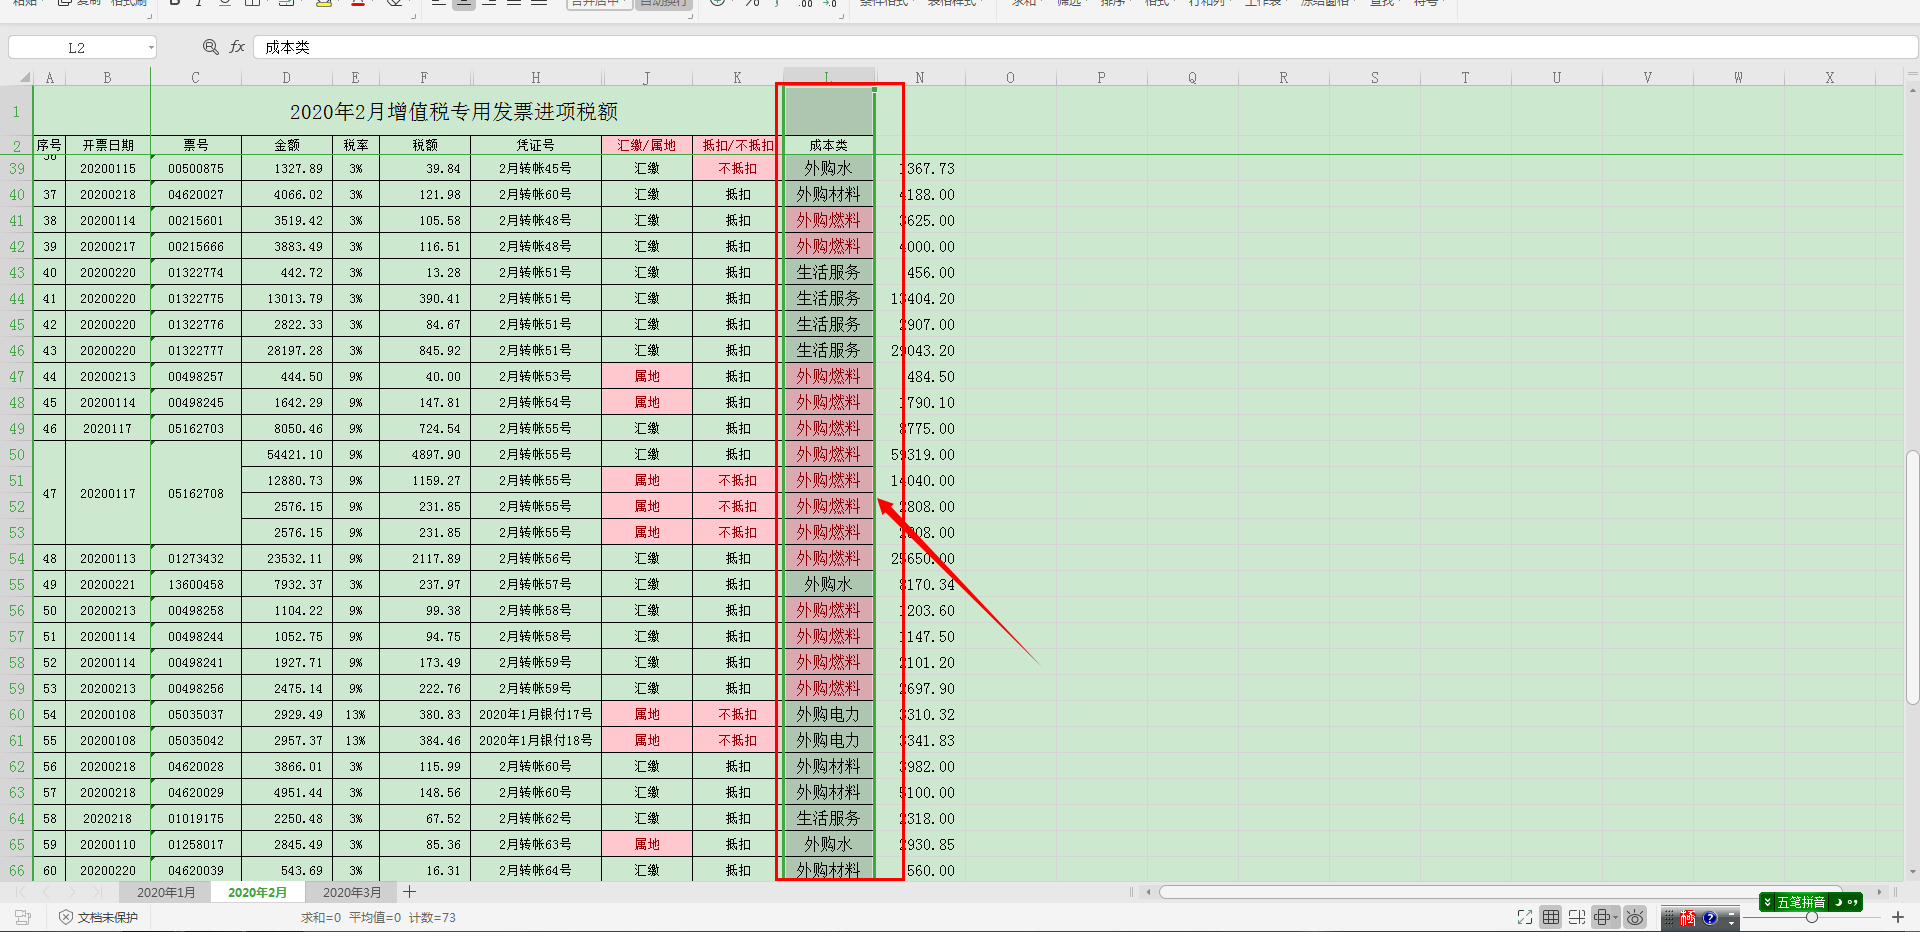Image resolution: width=1920 pixels, height=932 pixels.
Task: Click cell 外购水 in row 39
Action: pos(828,169)
